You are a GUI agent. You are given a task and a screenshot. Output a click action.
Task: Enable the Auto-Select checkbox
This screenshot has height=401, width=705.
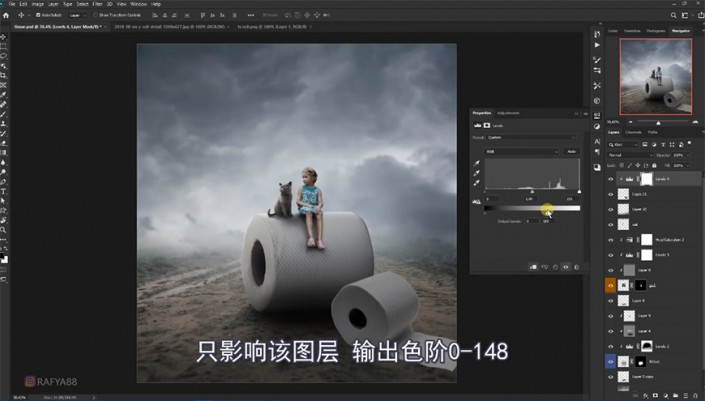[38, 15]
